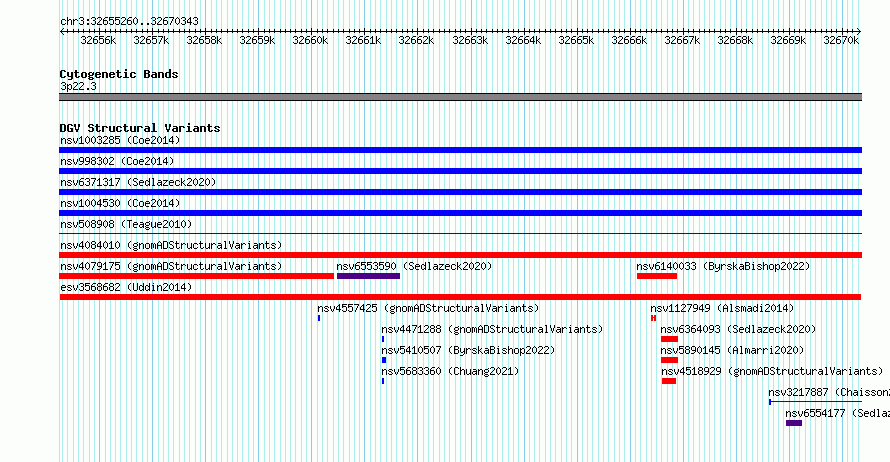The height and width of the screenshot is (462, 890).
Task: Open nsv5683360 (Chuang2021) label
Action: [x=450, y=371]
